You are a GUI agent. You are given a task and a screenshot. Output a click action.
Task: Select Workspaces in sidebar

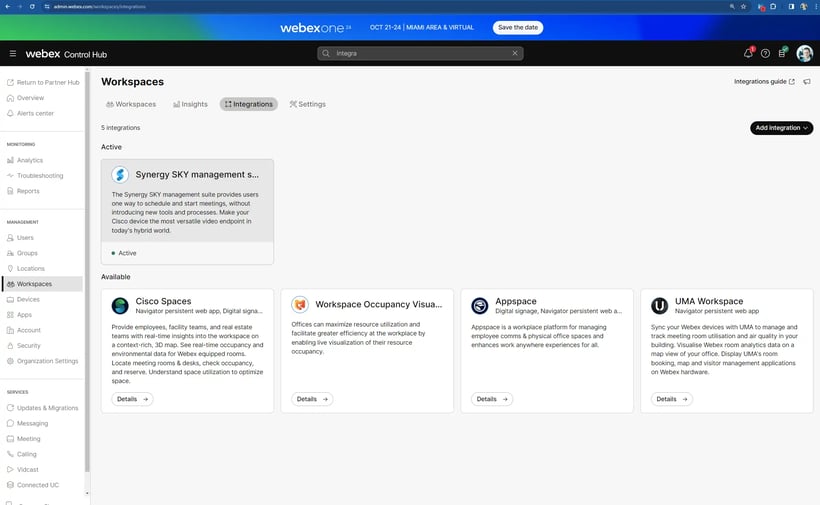(43, 284)
